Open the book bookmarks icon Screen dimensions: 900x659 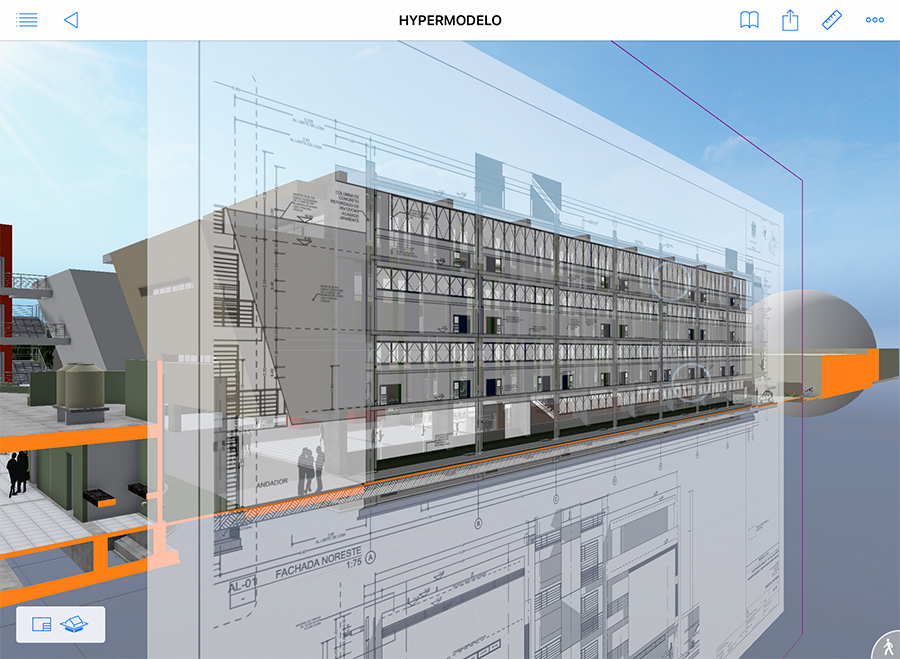coord(749,20)
